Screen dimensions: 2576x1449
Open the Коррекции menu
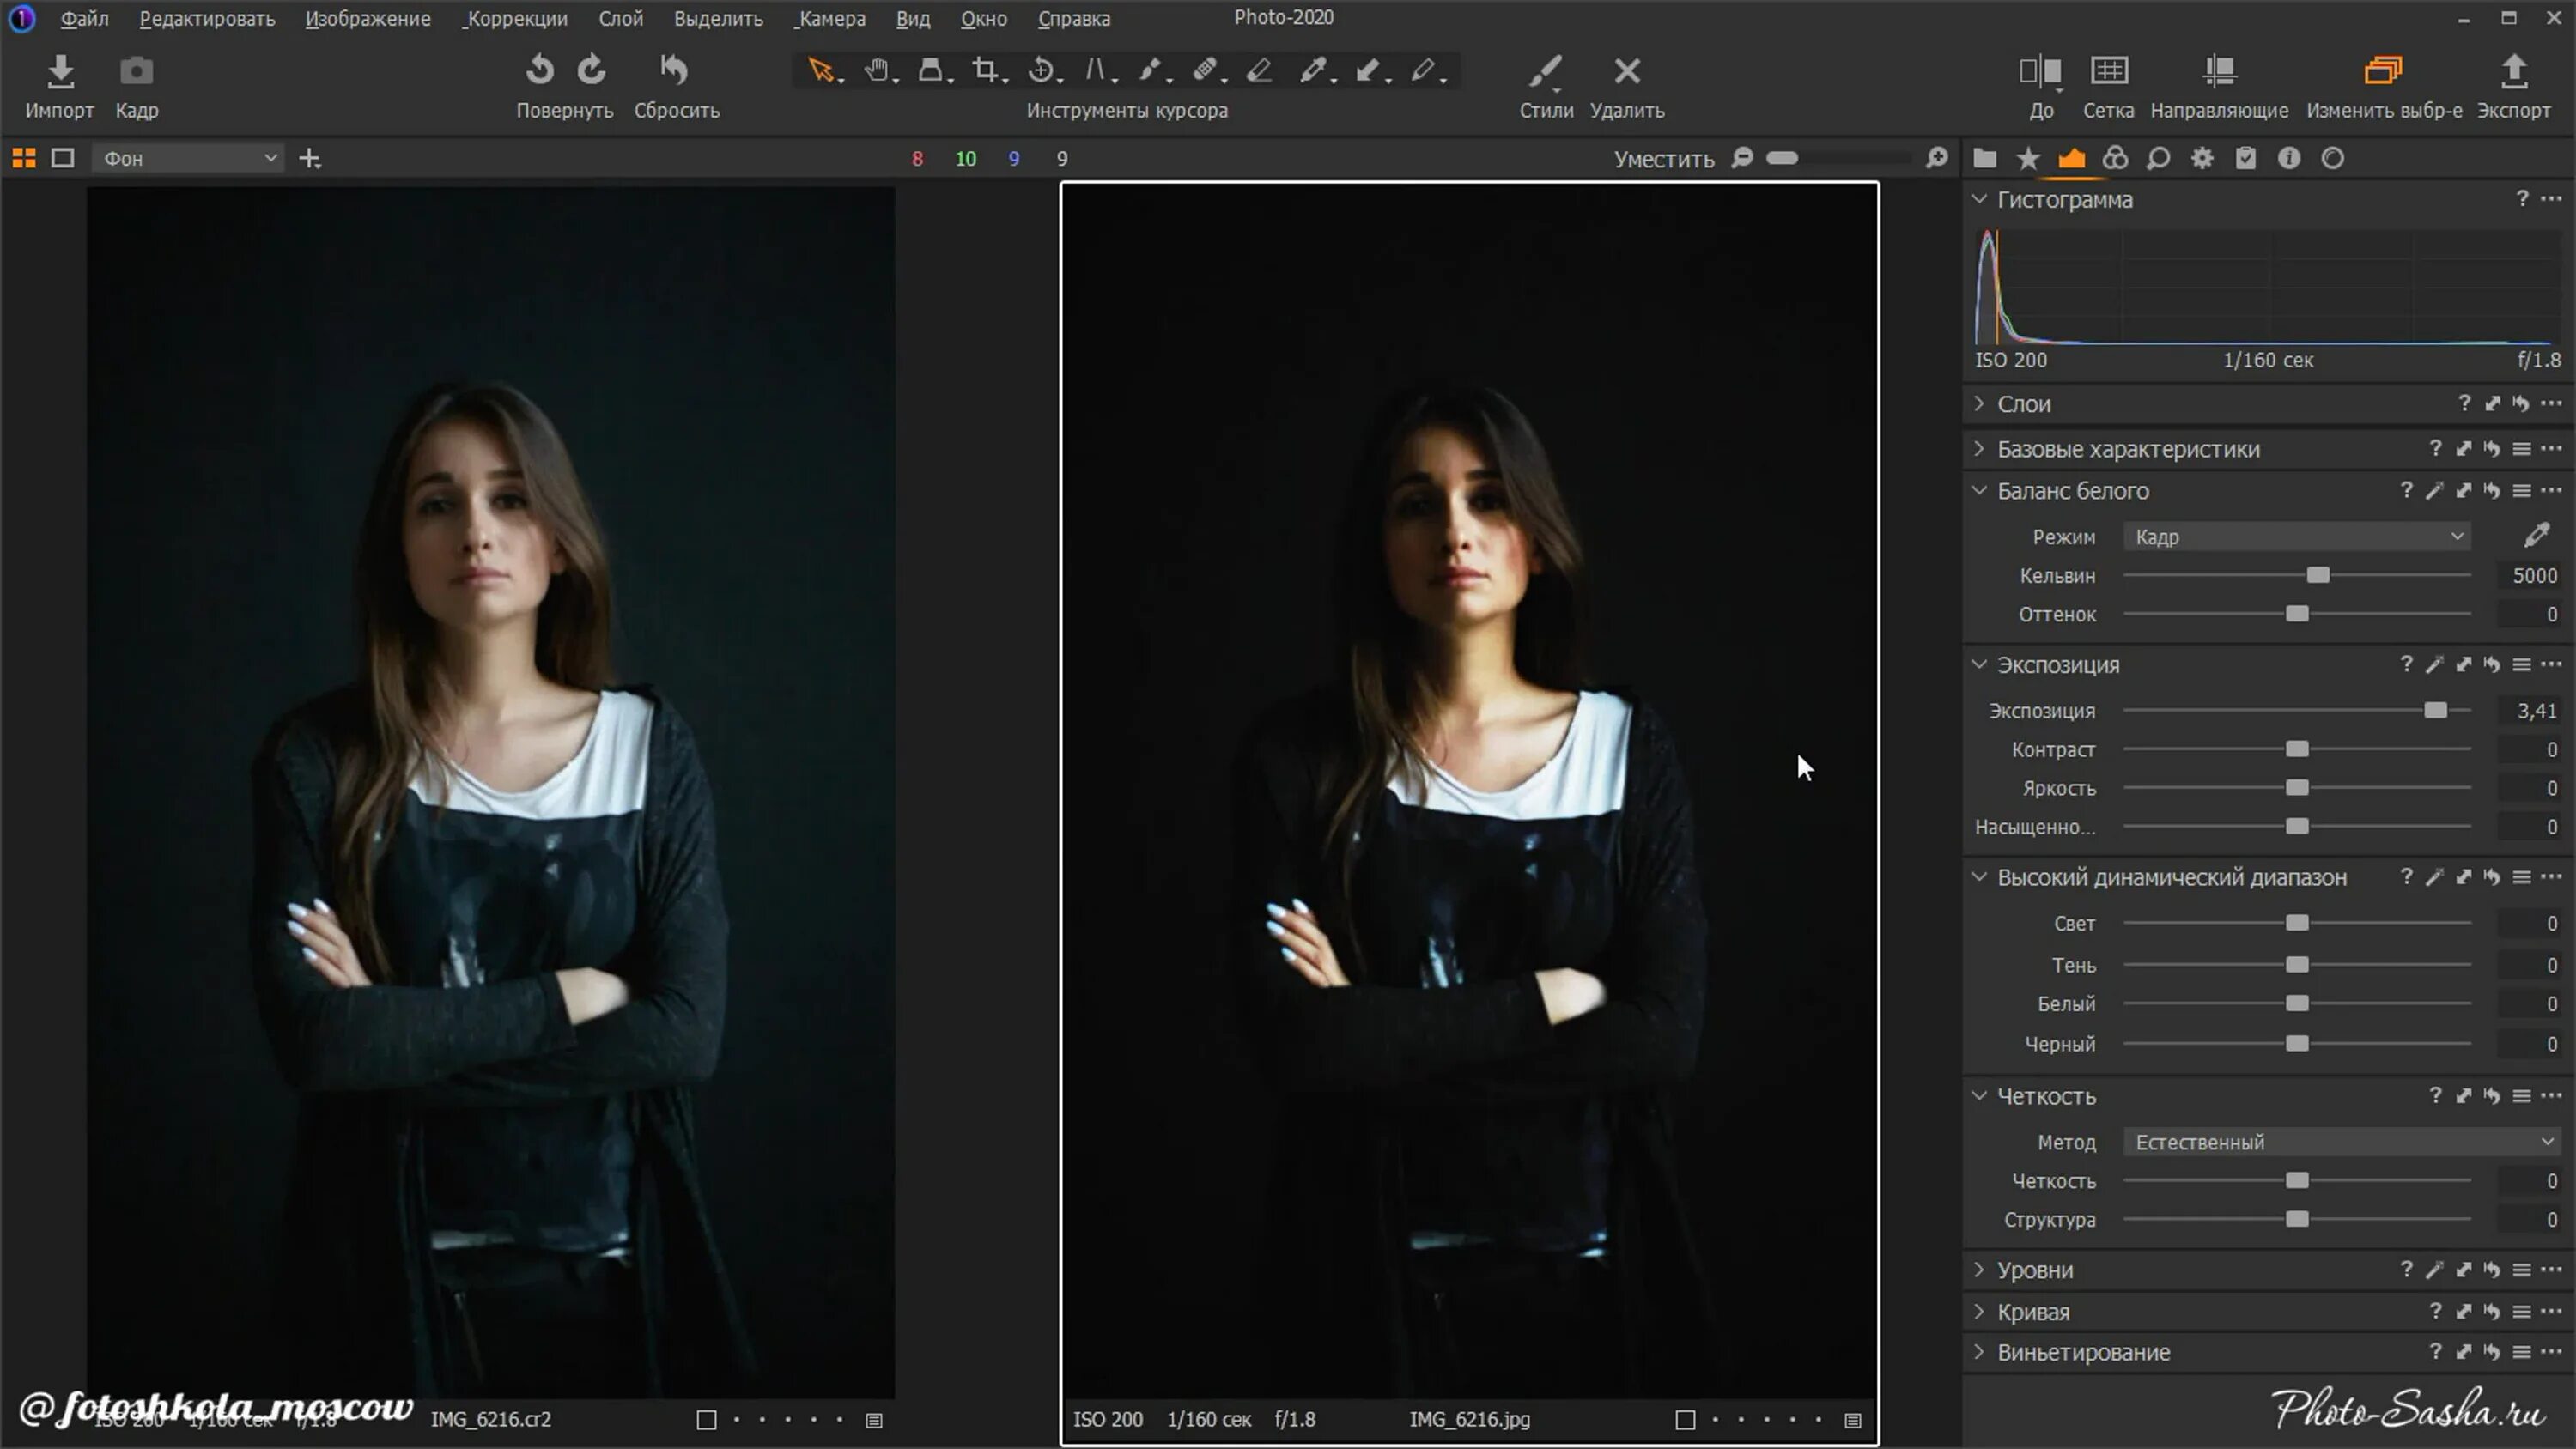516,18
